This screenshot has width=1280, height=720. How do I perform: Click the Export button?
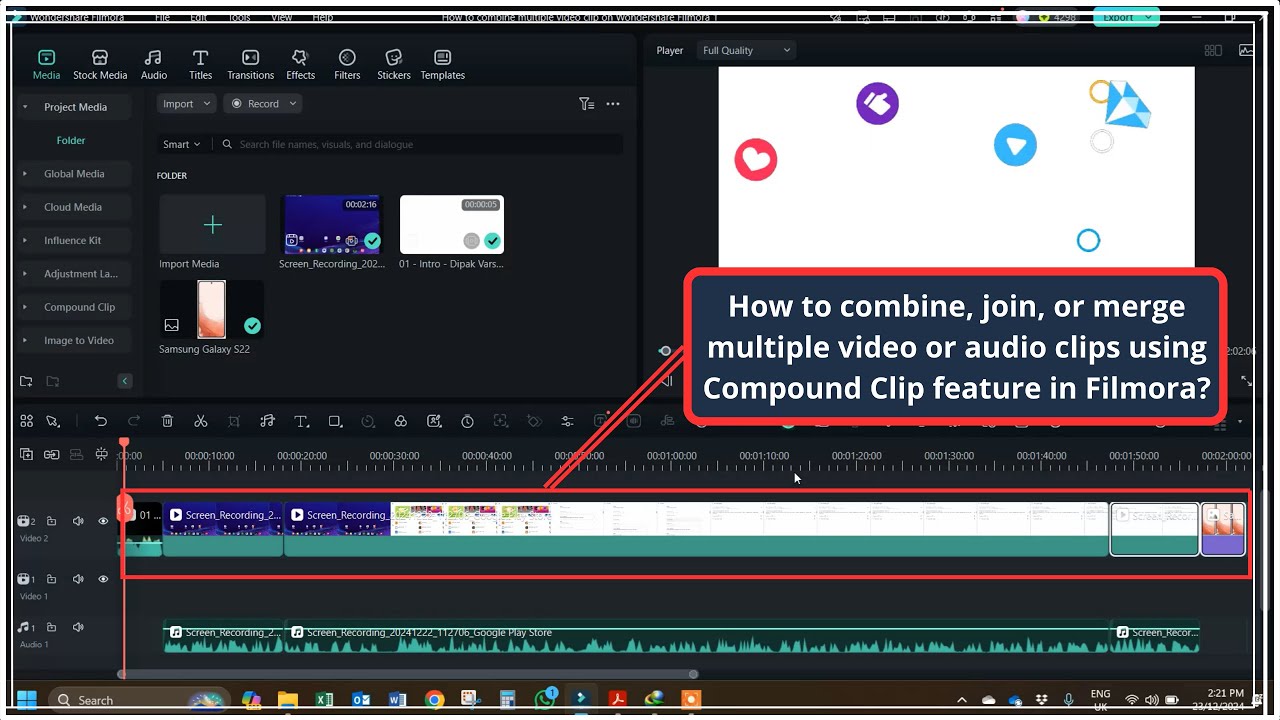tap(1126, 17)
